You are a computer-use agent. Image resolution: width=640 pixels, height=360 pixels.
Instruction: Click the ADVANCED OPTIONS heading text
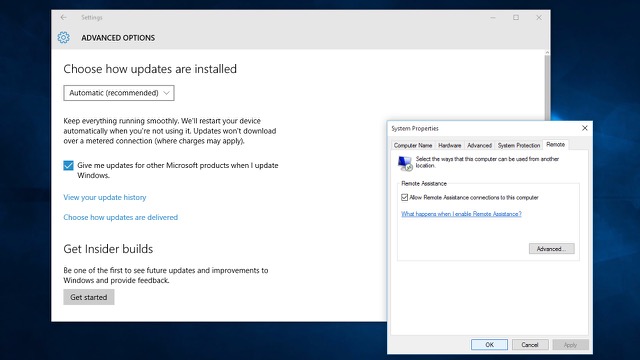coord(118,38)
